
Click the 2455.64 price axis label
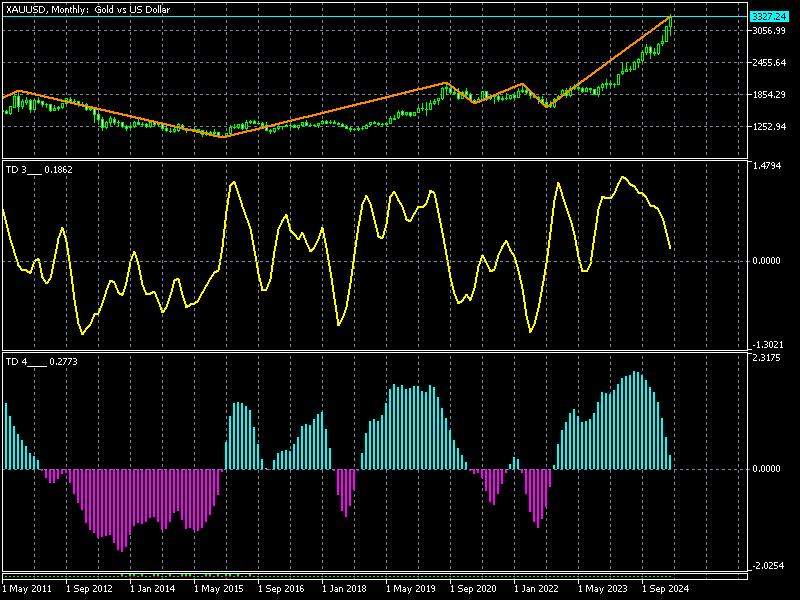point(769,63)
